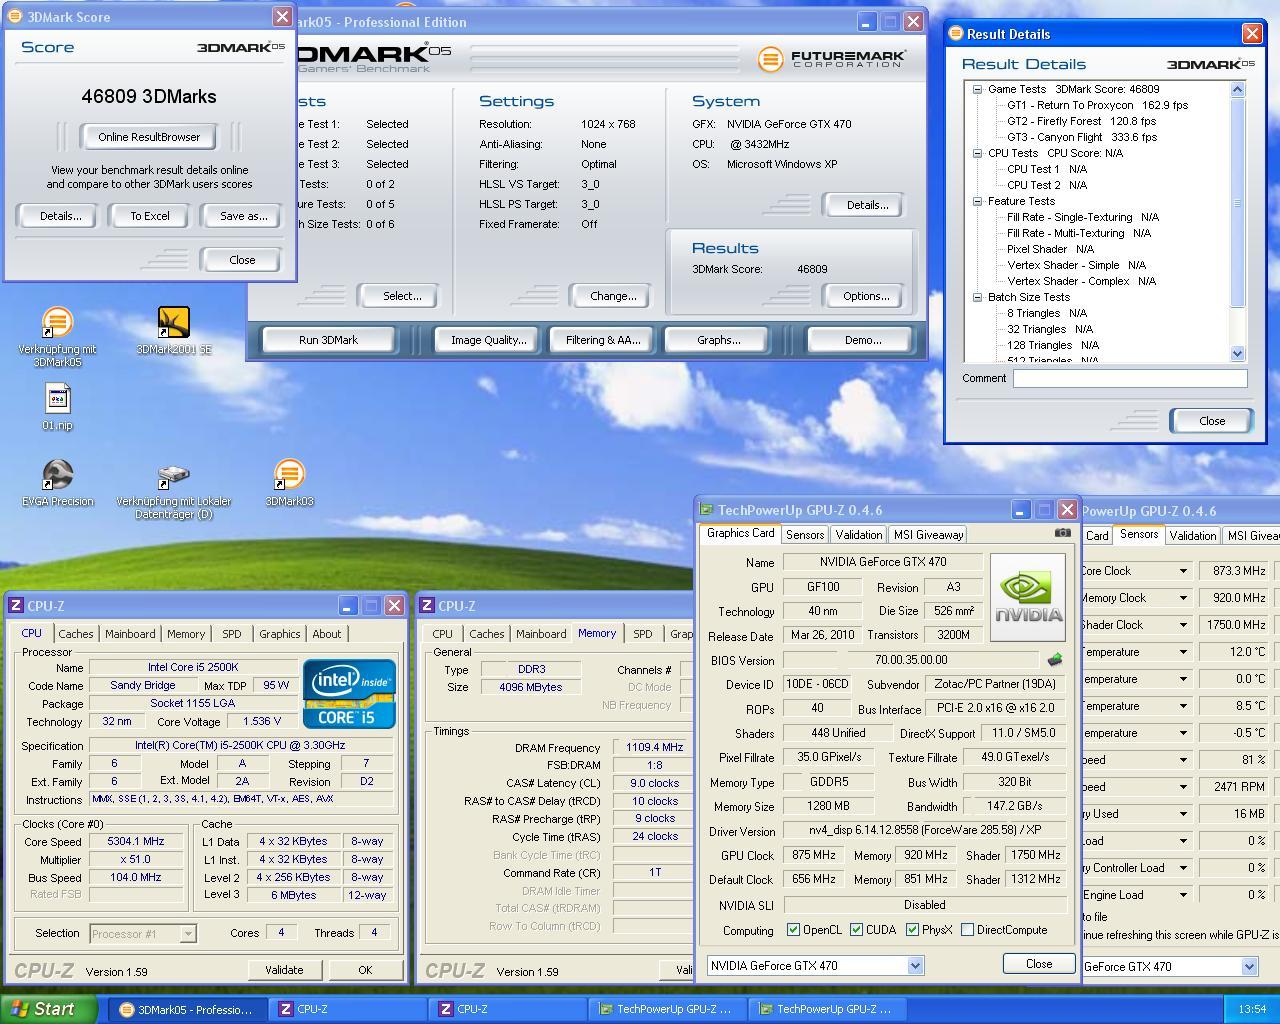Open the GPU selection dropdown in GPU-Z
The image size is (1280, 1024).
coord(915,966)
